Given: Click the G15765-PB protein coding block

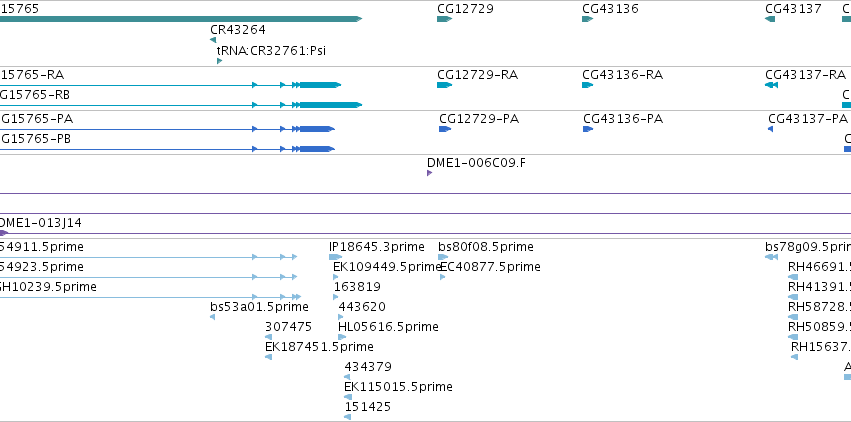Looking at the screenshot, I should pyautogui.click(x=317, y=149).
